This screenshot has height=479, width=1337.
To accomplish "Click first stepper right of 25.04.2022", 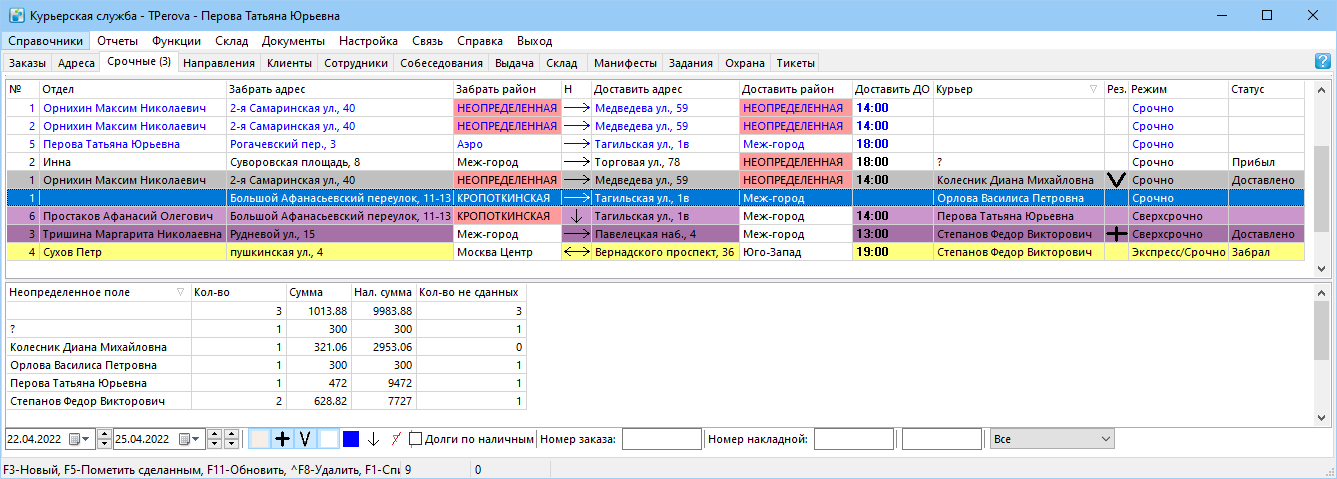I will click(x=215, y=438).
